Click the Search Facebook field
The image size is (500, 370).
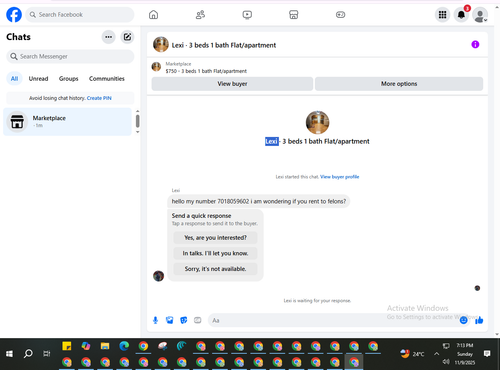pyautogui.click(x=80, y=15)
